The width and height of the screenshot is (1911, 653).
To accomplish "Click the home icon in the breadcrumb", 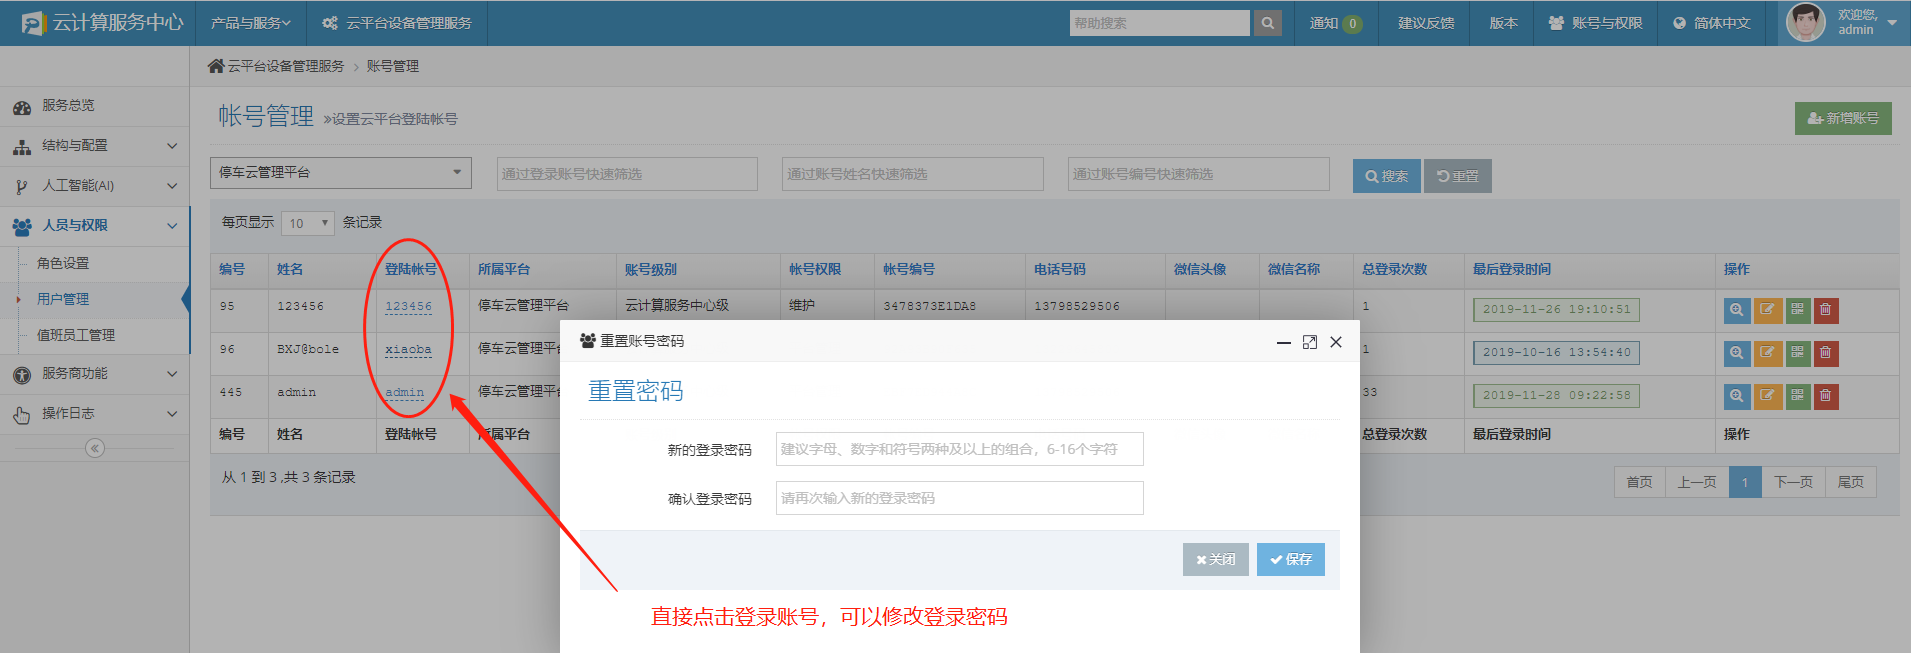I will 216,66.
